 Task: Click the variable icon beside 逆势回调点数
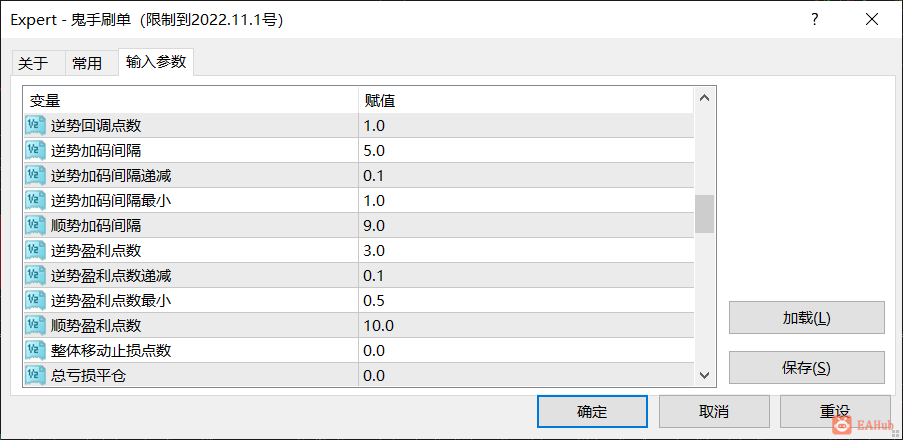pos(35,125)
